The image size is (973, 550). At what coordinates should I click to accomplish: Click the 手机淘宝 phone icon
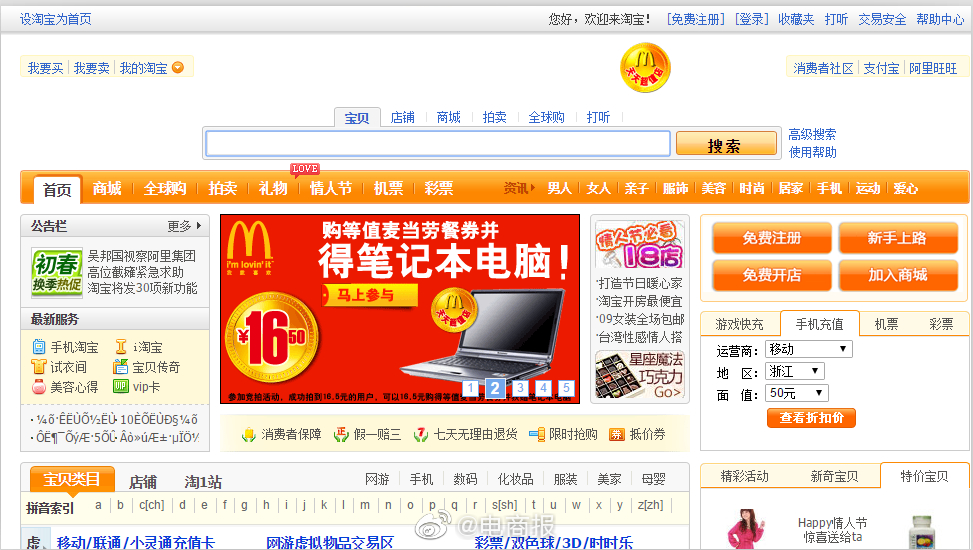tap(38, 347)
